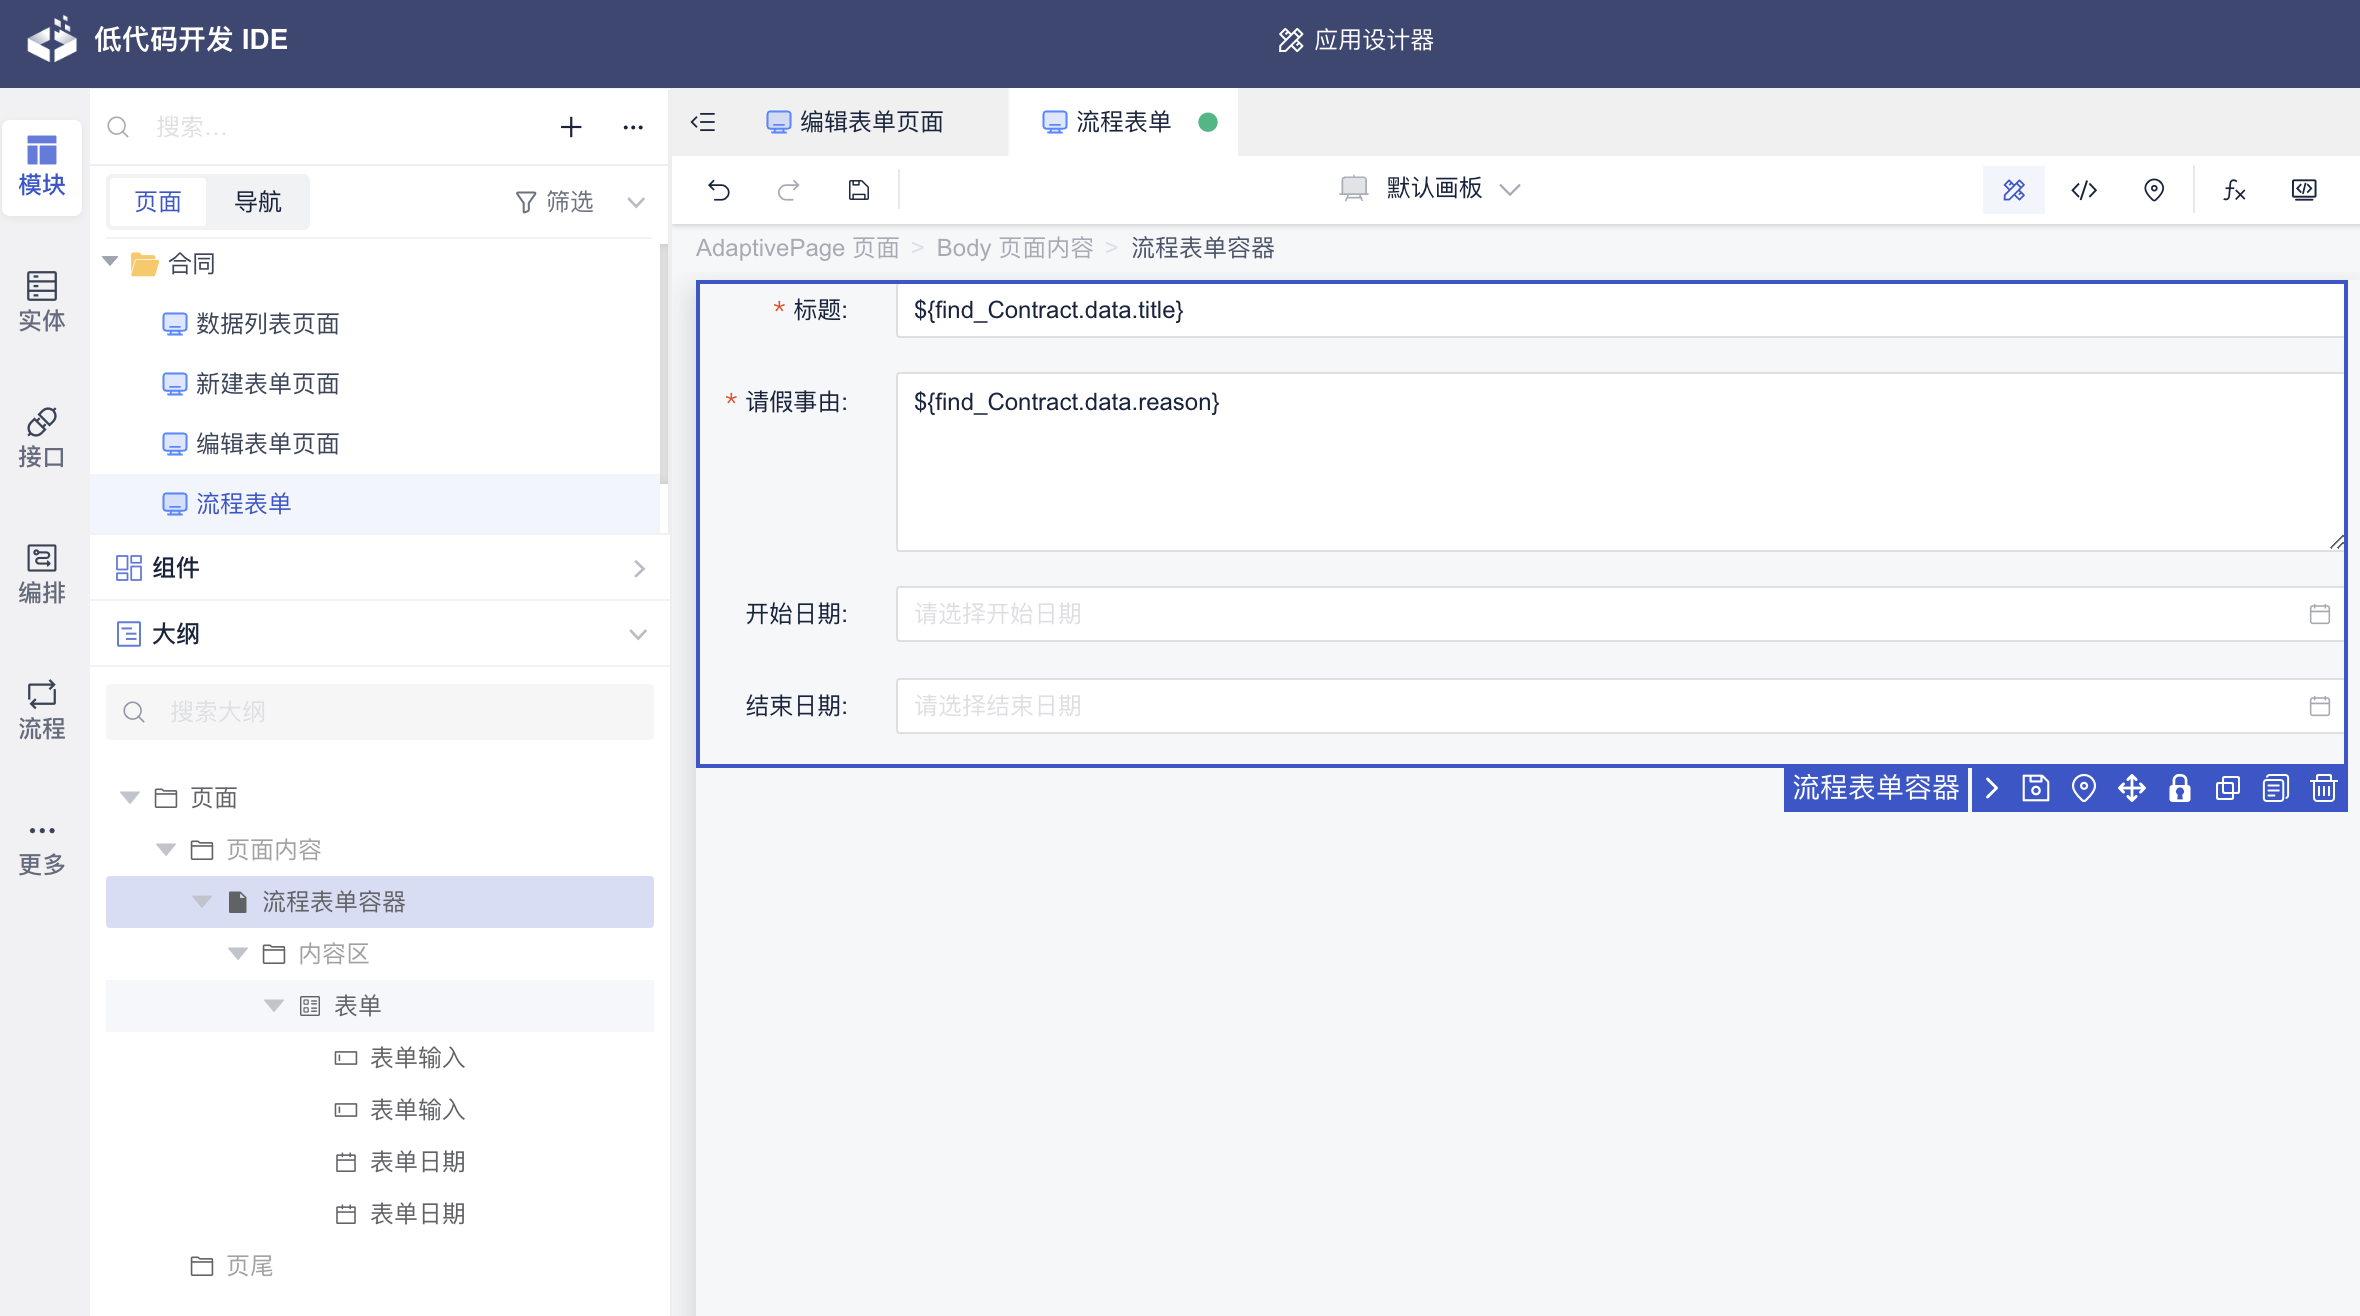2360x1316 pixels.
Task: Click the 筛选 filter button
Action: 556,202
